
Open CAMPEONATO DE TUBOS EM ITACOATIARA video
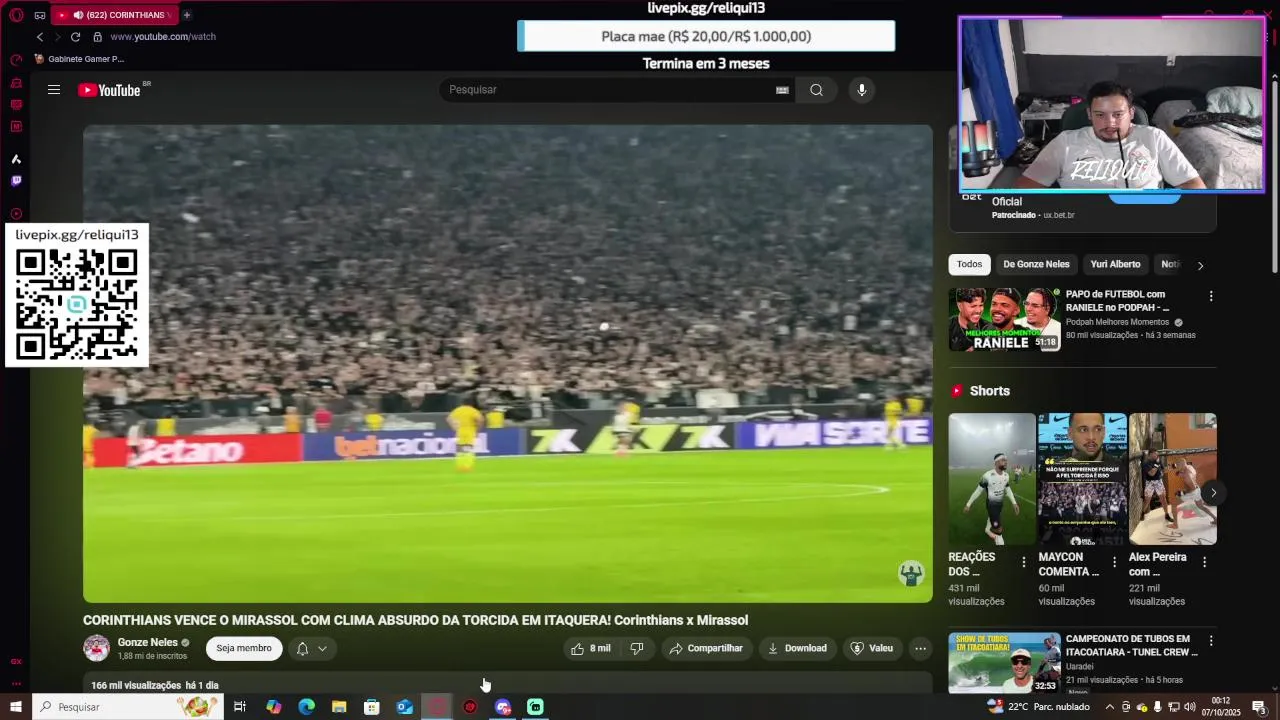pos(1004,663)
